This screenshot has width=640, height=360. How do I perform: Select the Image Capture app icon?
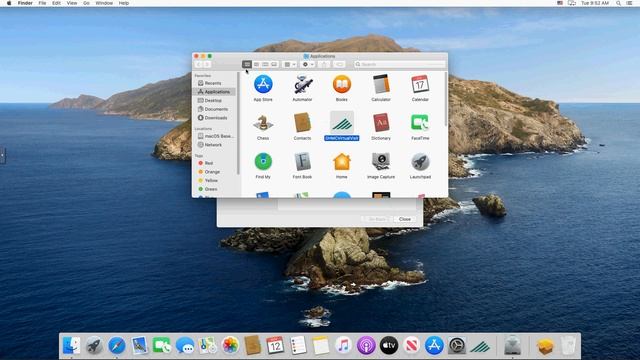(381, 162)
